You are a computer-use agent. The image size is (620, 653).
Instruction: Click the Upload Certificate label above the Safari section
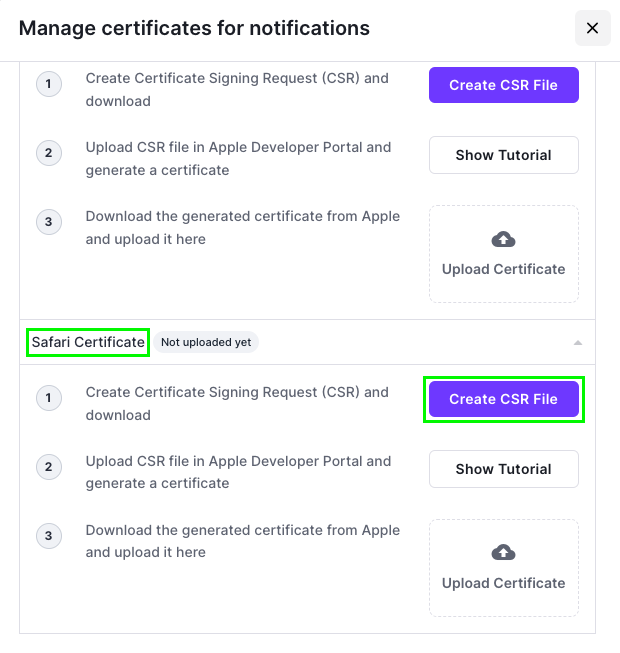coord(503,269)
